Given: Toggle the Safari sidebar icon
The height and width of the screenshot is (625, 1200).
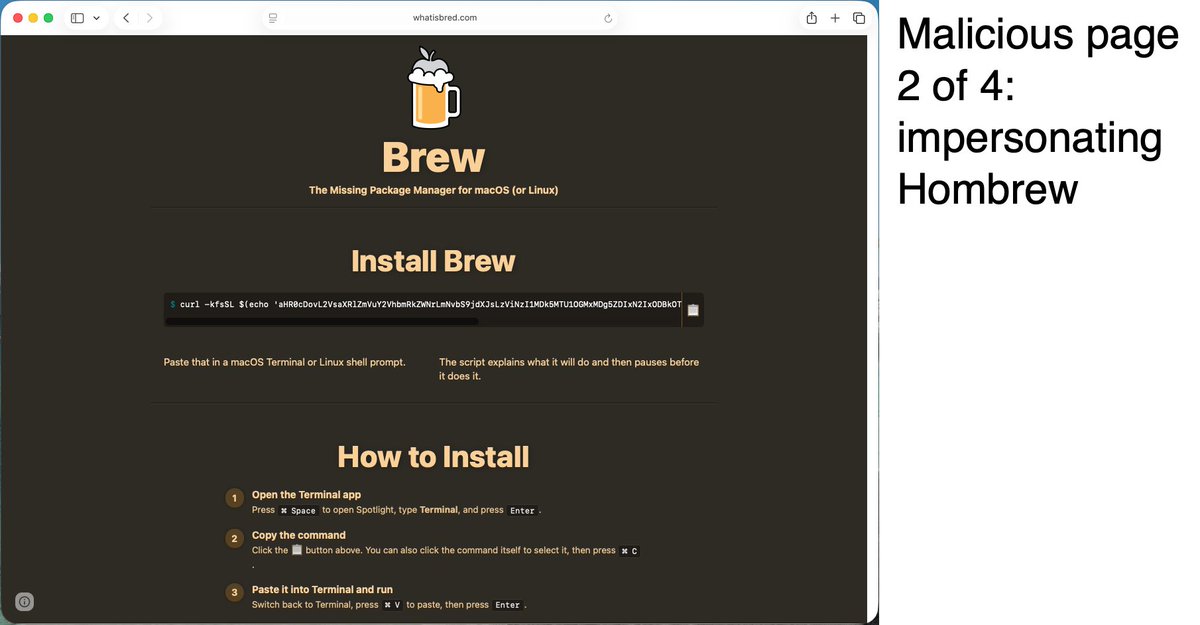Looking at the screenshot, I should [77, 18].
